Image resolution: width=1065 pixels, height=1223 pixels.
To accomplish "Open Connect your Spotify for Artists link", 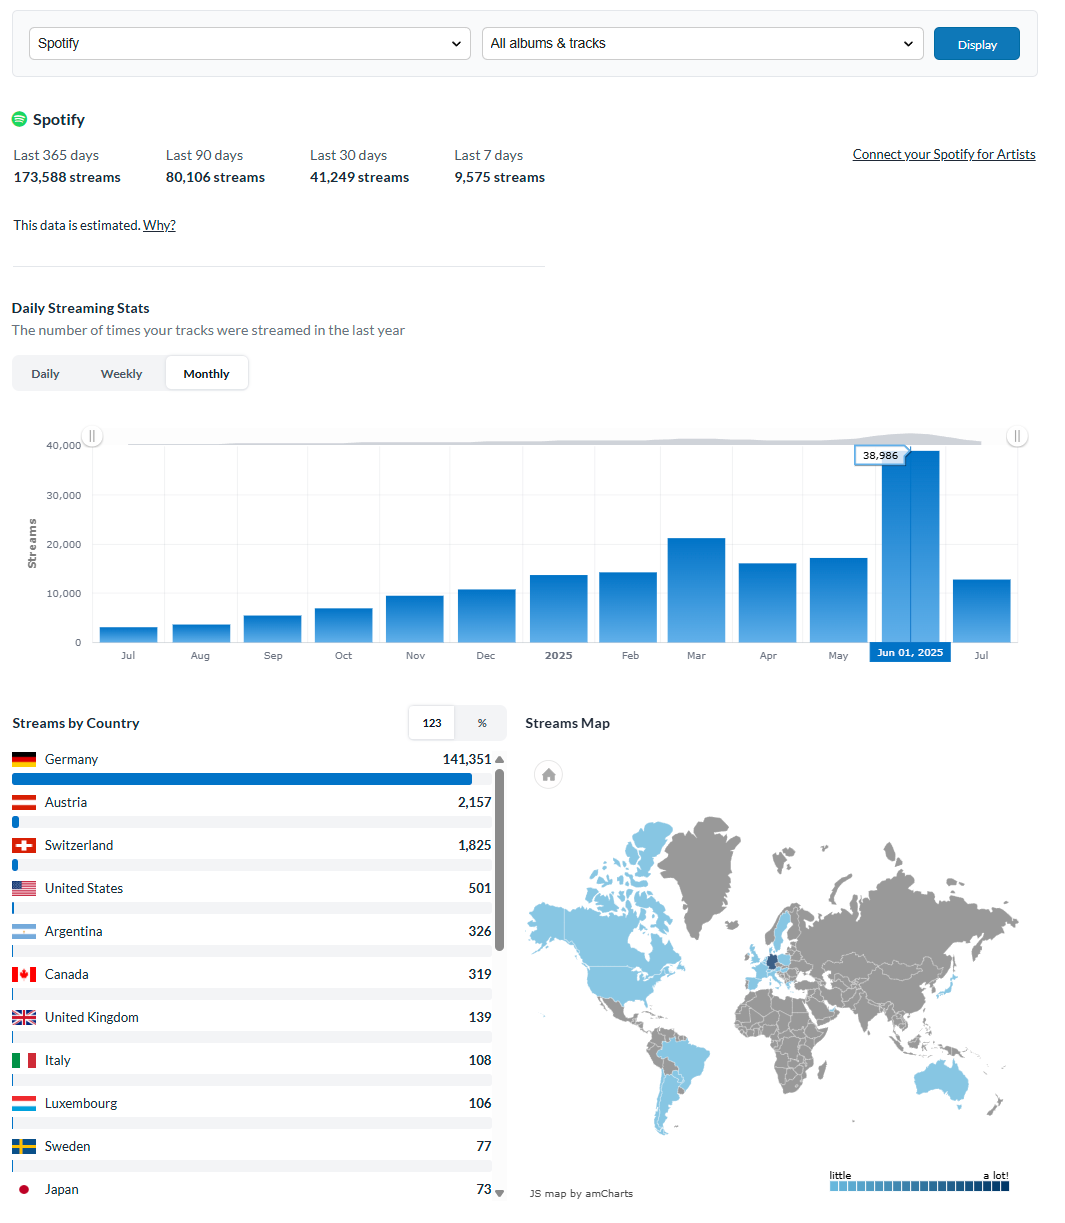I will 944,154.
